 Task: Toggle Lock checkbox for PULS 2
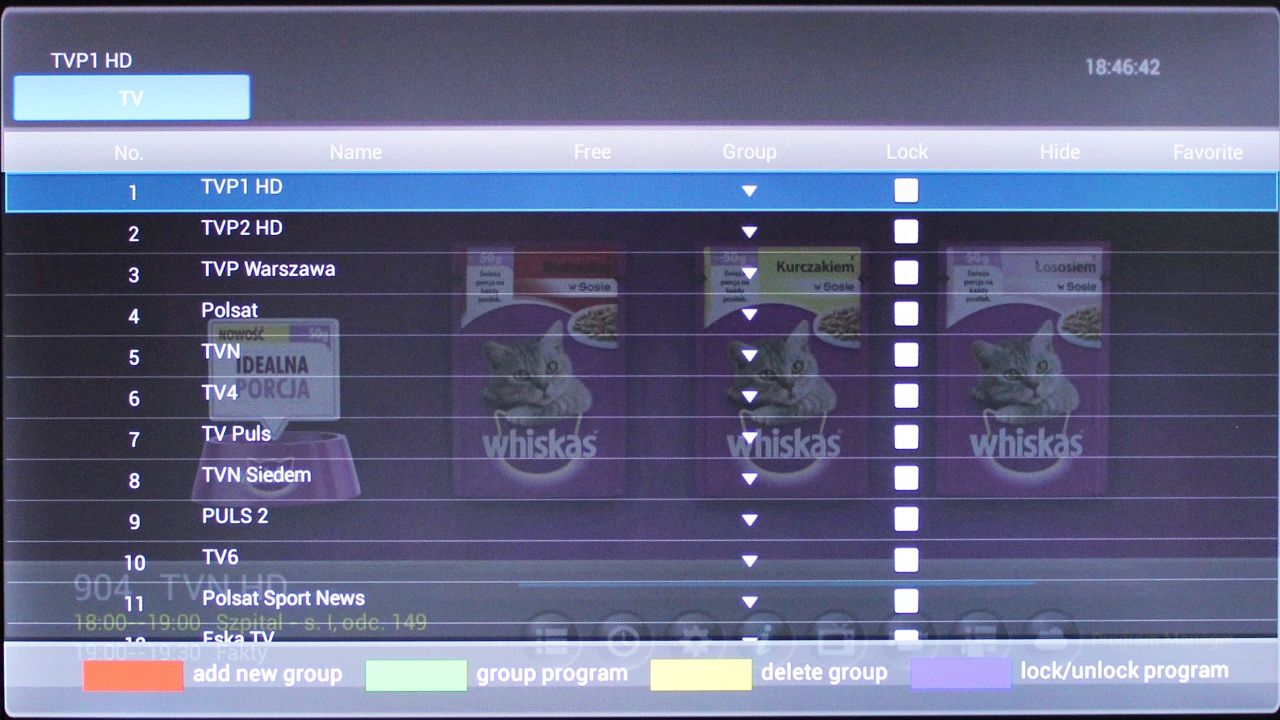click(906, 519)
